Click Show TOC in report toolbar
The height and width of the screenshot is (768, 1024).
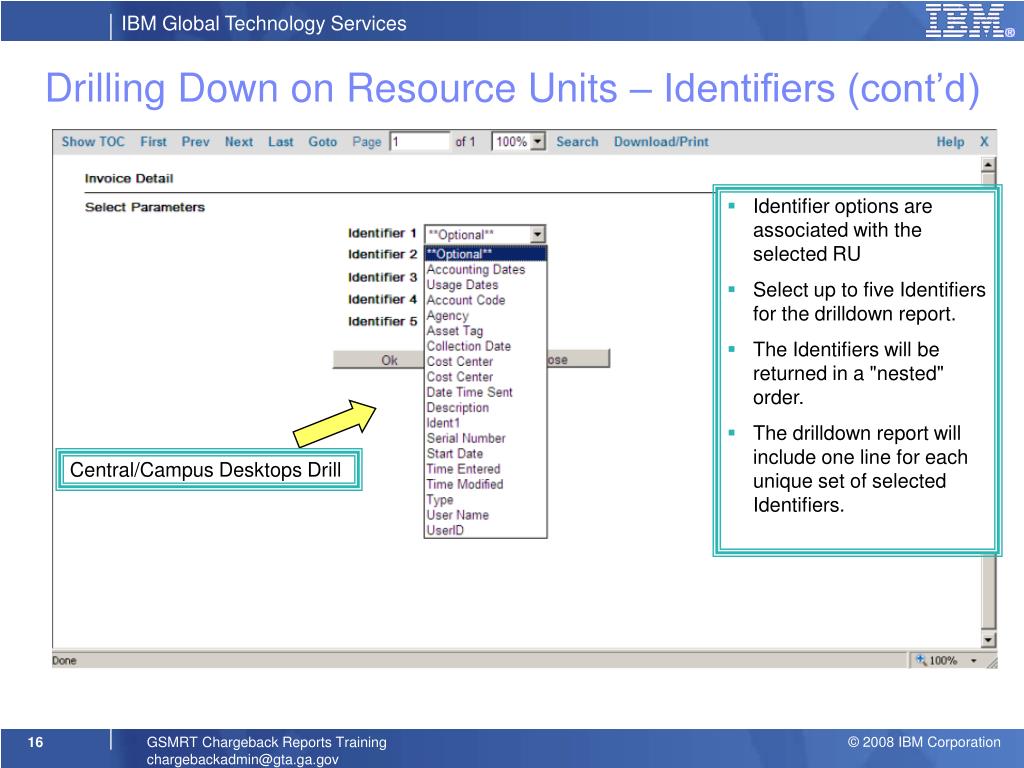(x=93, y=142)
